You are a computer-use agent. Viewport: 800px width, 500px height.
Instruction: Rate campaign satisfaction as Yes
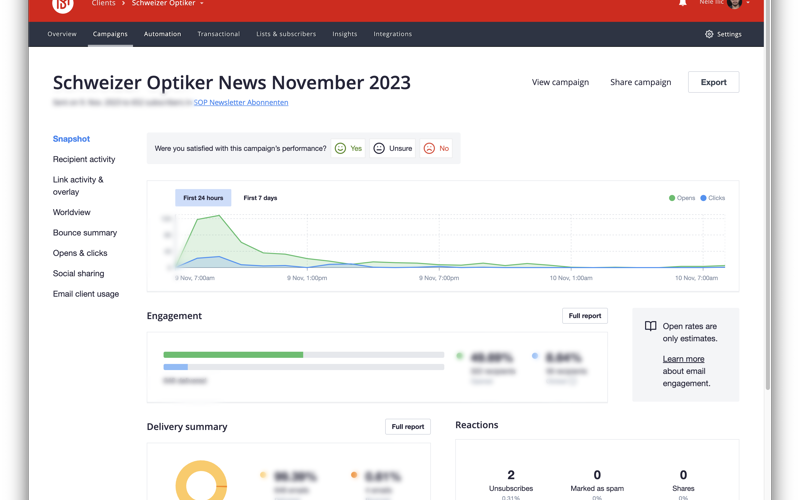coord(348,148)
